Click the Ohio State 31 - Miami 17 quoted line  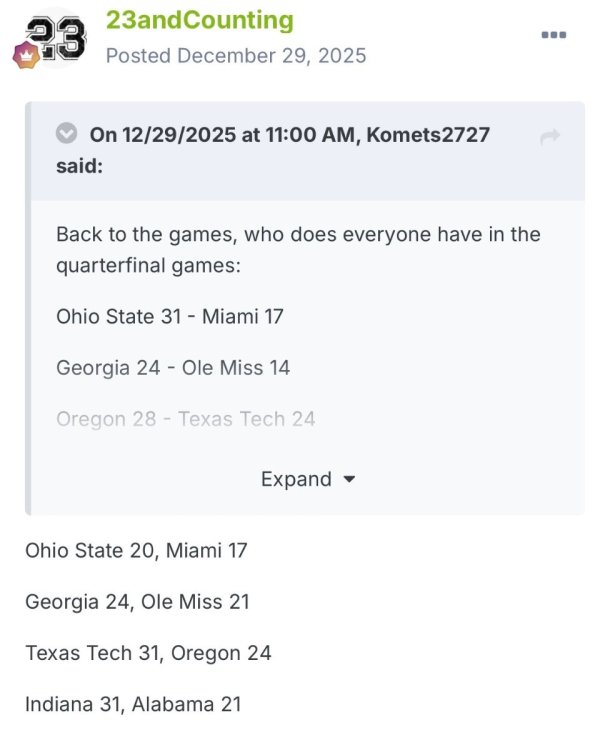(170, 317)
